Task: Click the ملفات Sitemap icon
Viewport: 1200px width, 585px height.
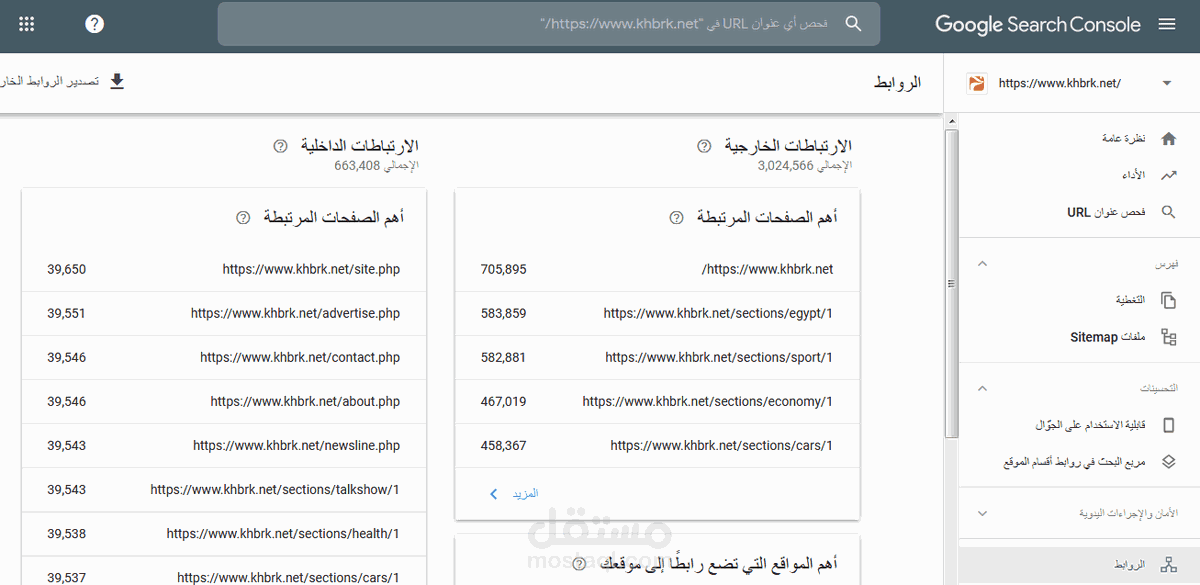Action: (1168, 337)
